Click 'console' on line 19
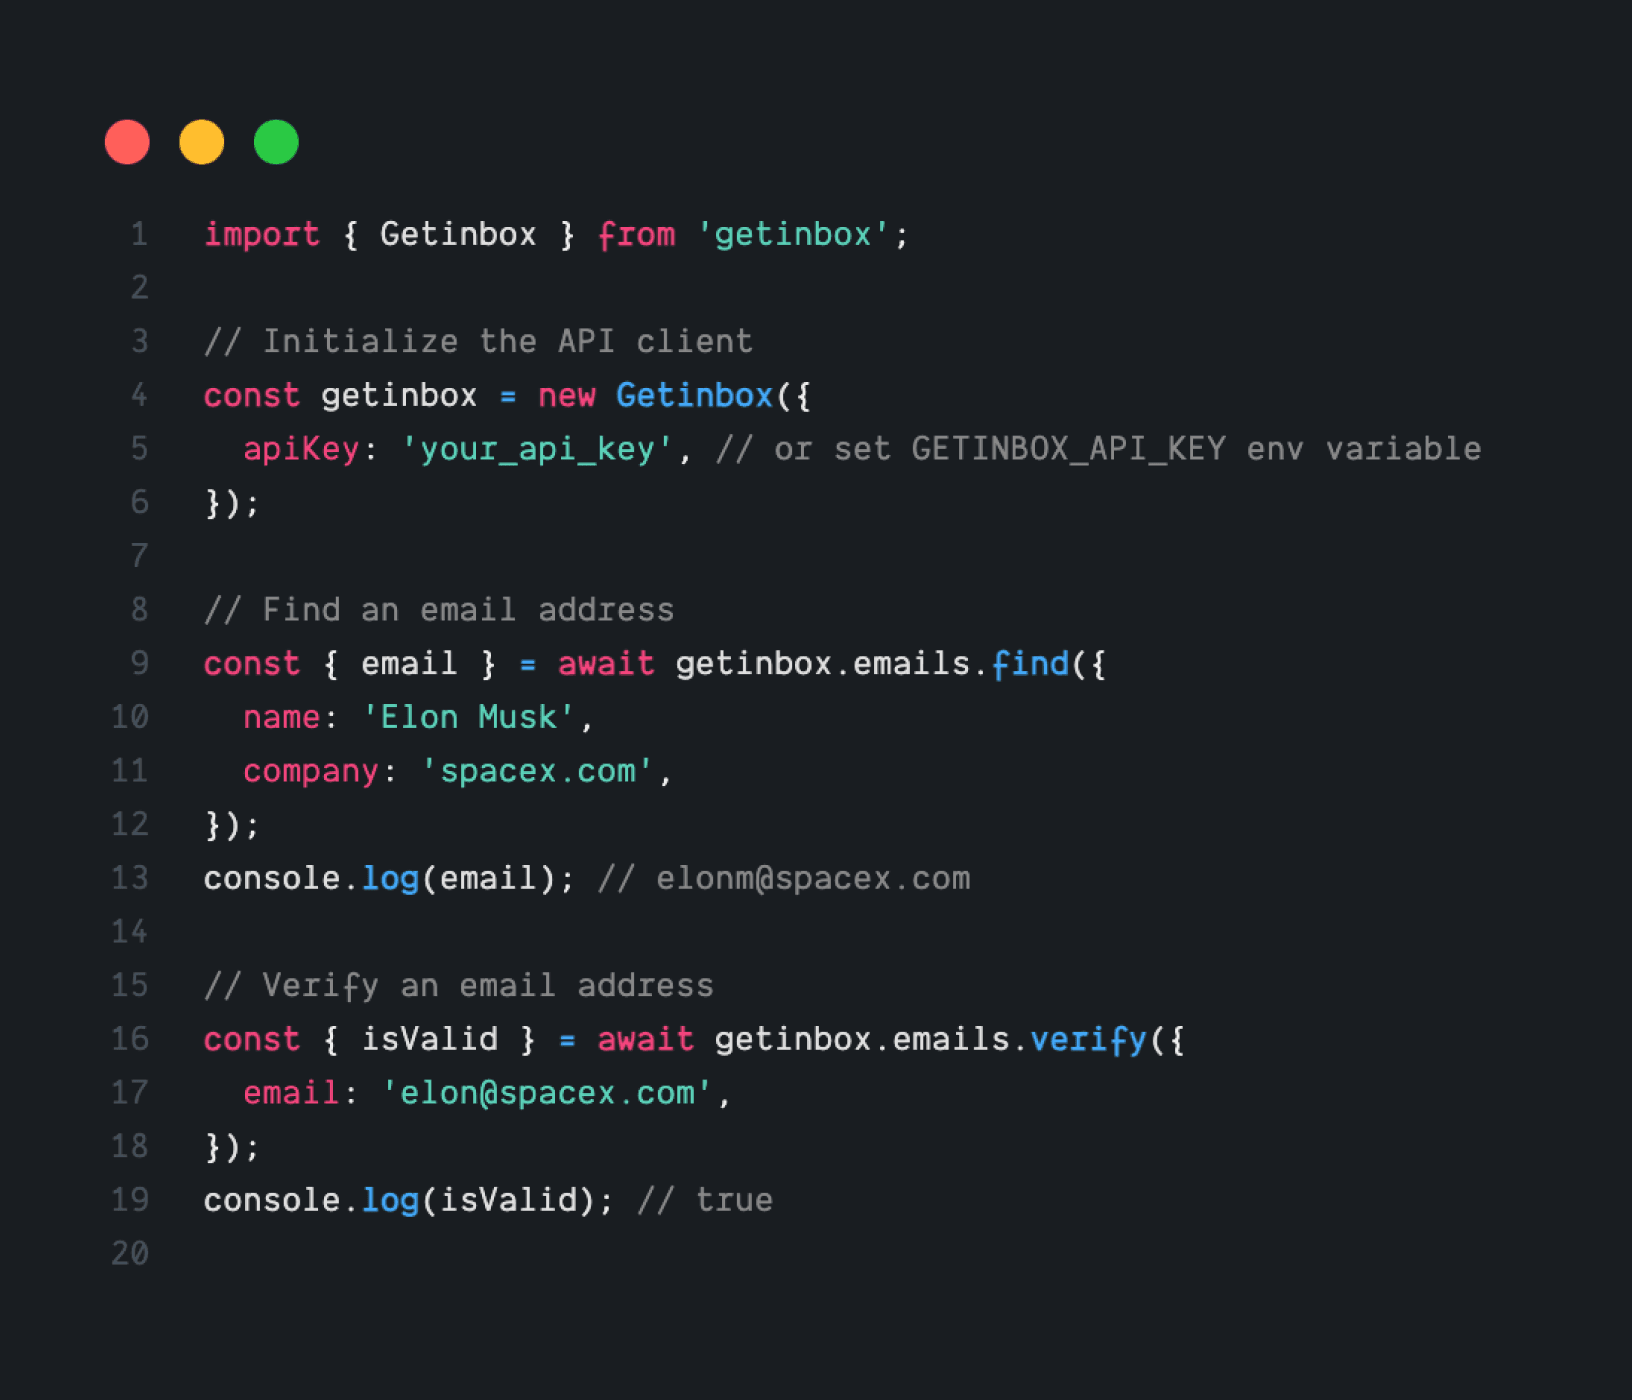 [272, 1200]
